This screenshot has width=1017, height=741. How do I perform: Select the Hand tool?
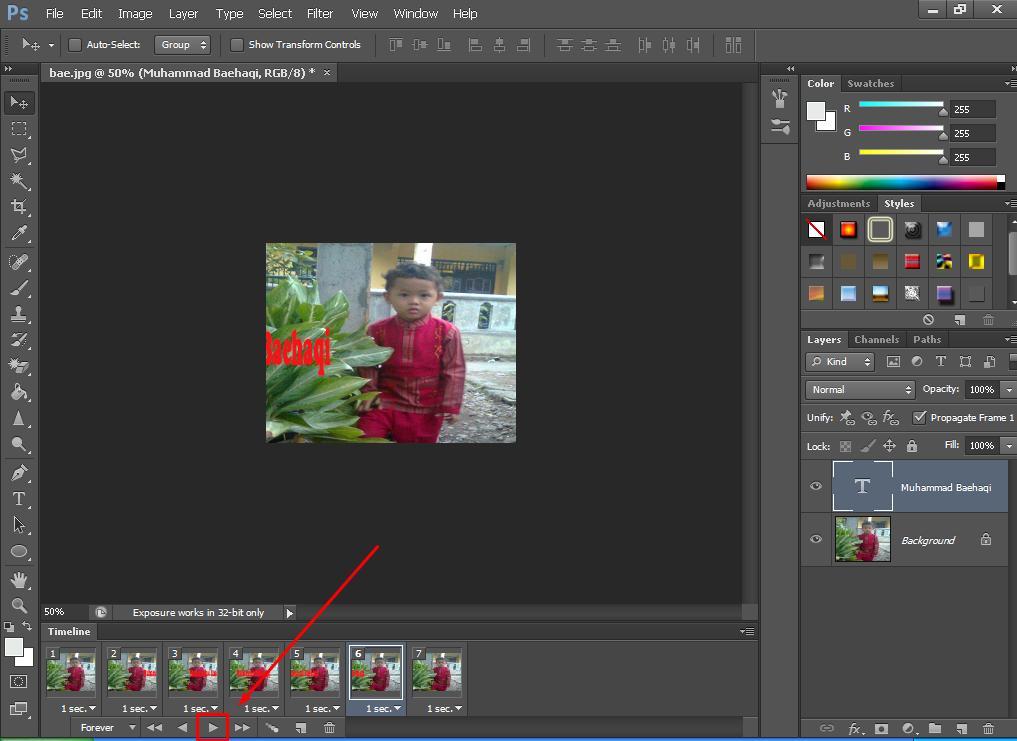coord(18,579)
